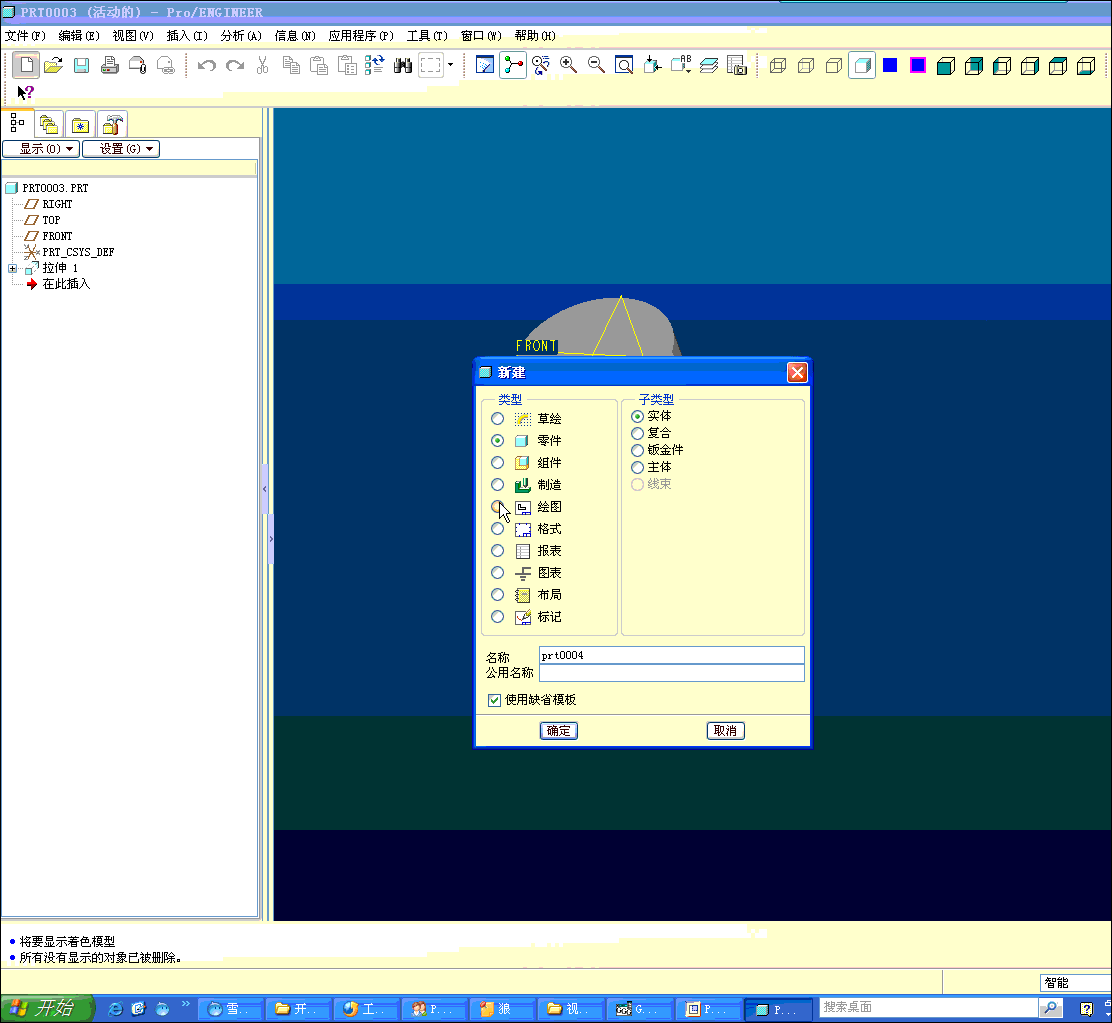Click the Layers stack icon
The width and height of the screenshot is (1112, 1023).
pos(709,65)
